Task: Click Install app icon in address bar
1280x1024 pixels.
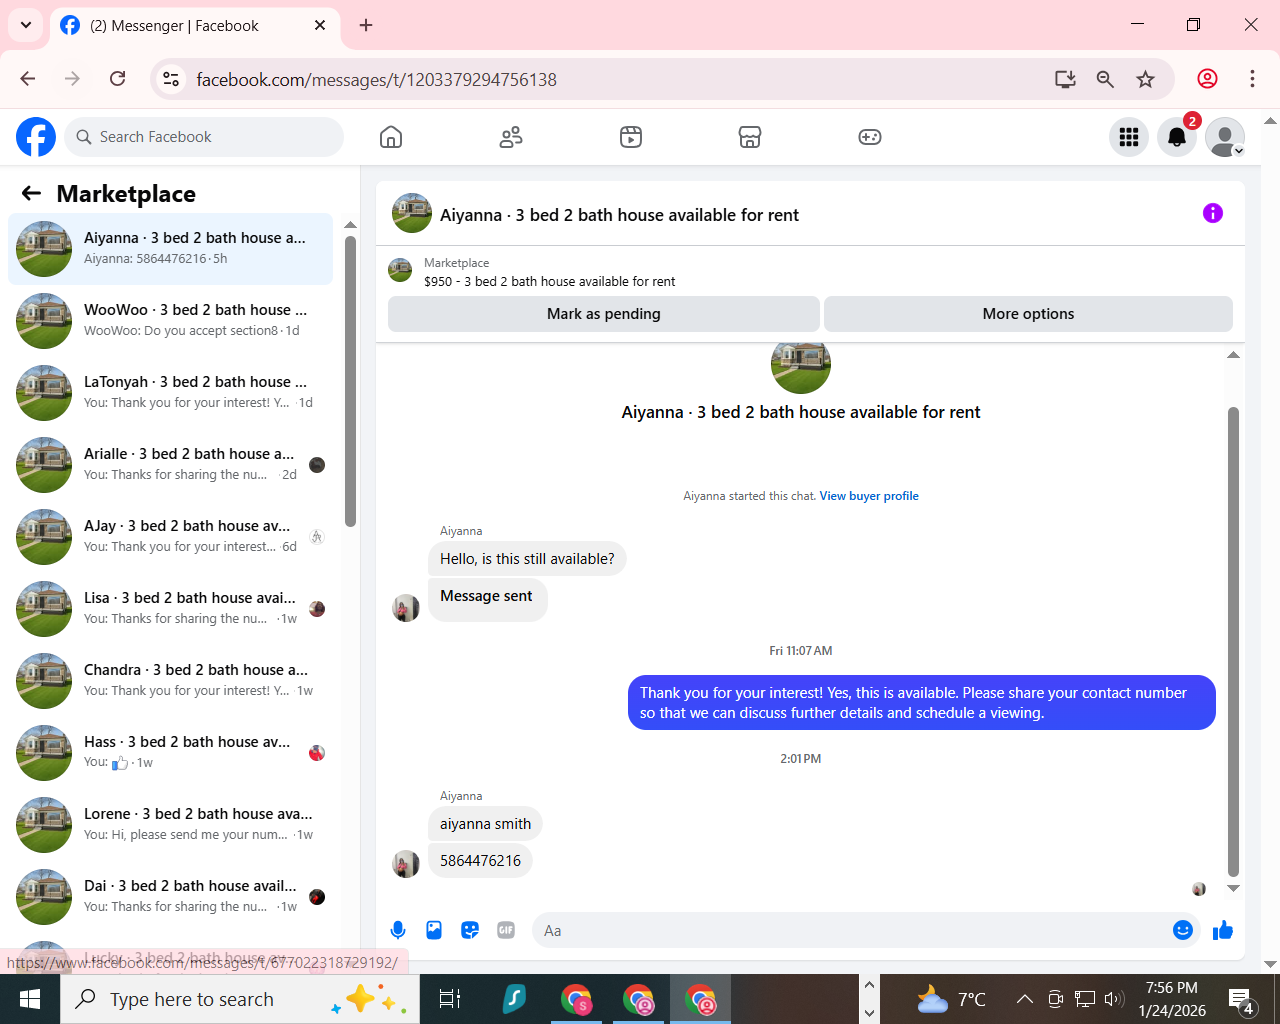Action: (1065, 79)
